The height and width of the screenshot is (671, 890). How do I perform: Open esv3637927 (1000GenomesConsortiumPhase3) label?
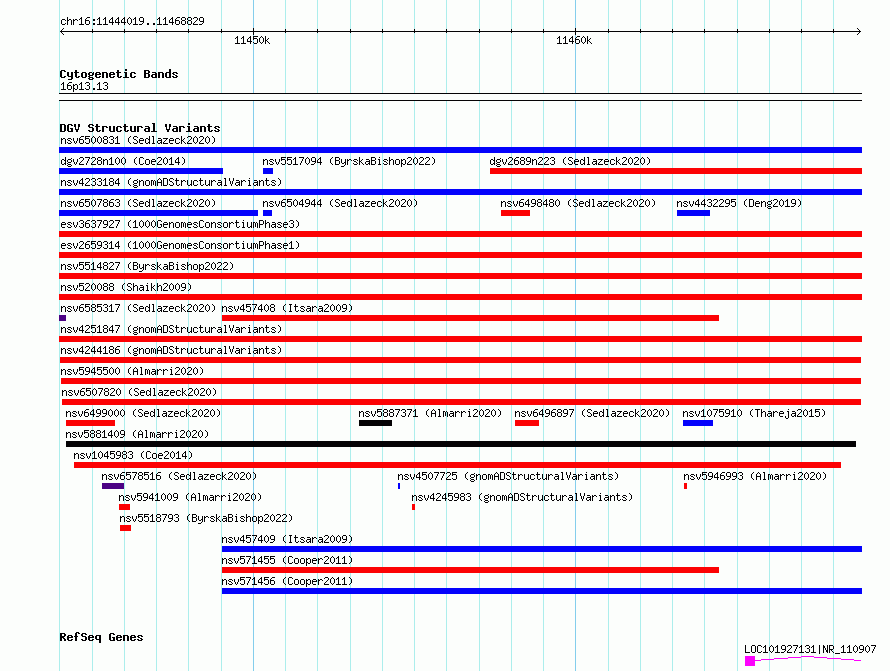180,224
